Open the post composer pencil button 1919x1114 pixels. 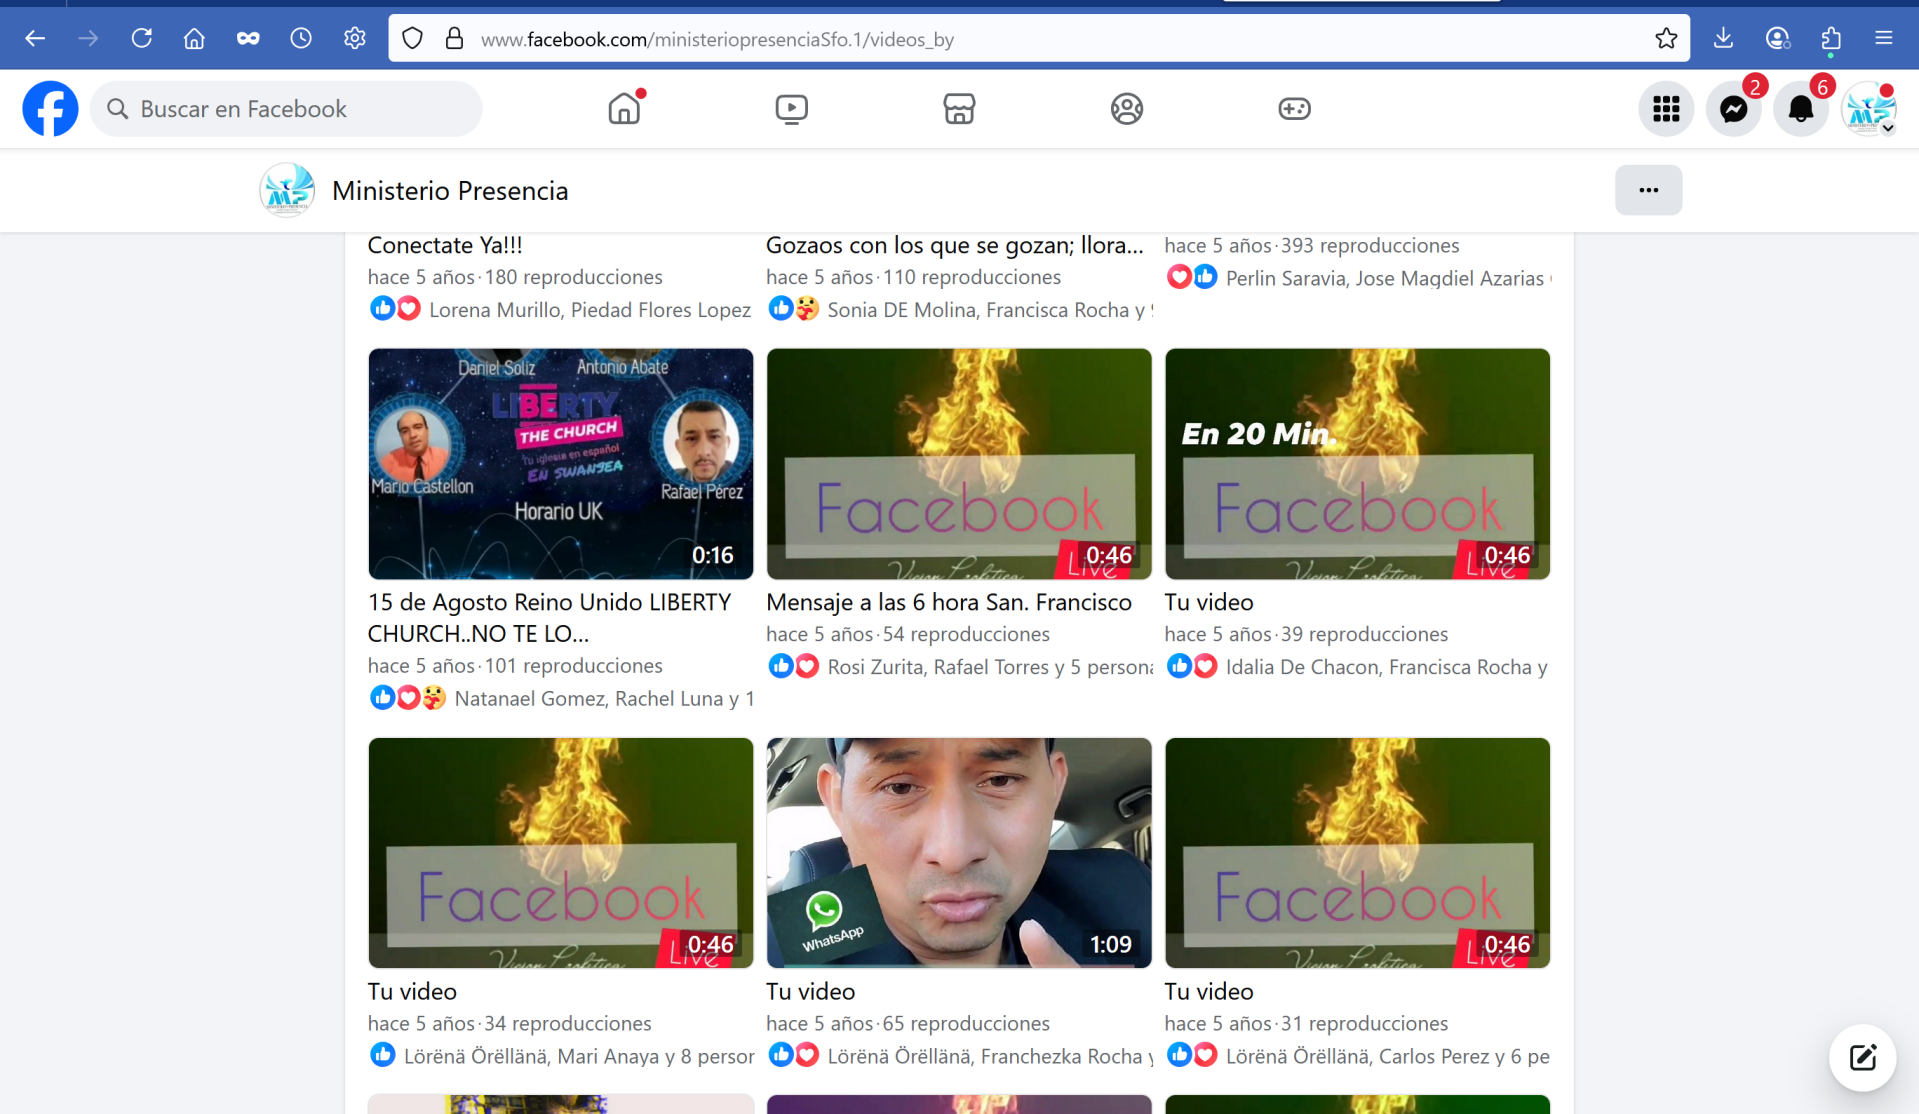[1861, 1057]
